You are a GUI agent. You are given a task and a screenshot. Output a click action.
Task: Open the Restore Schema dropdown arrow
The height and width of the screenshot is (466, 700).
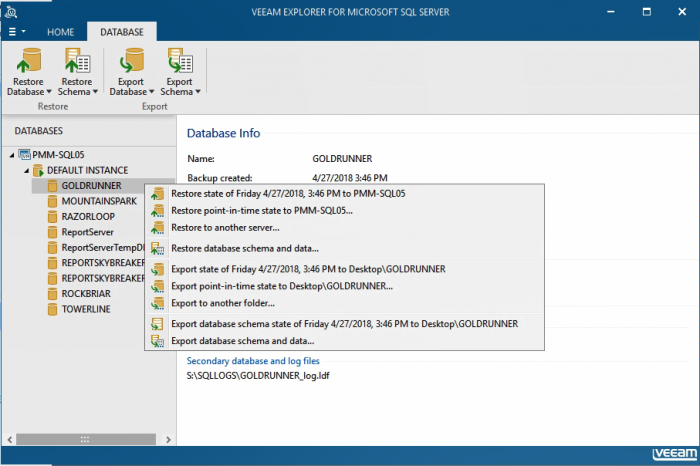pos(95,92)
